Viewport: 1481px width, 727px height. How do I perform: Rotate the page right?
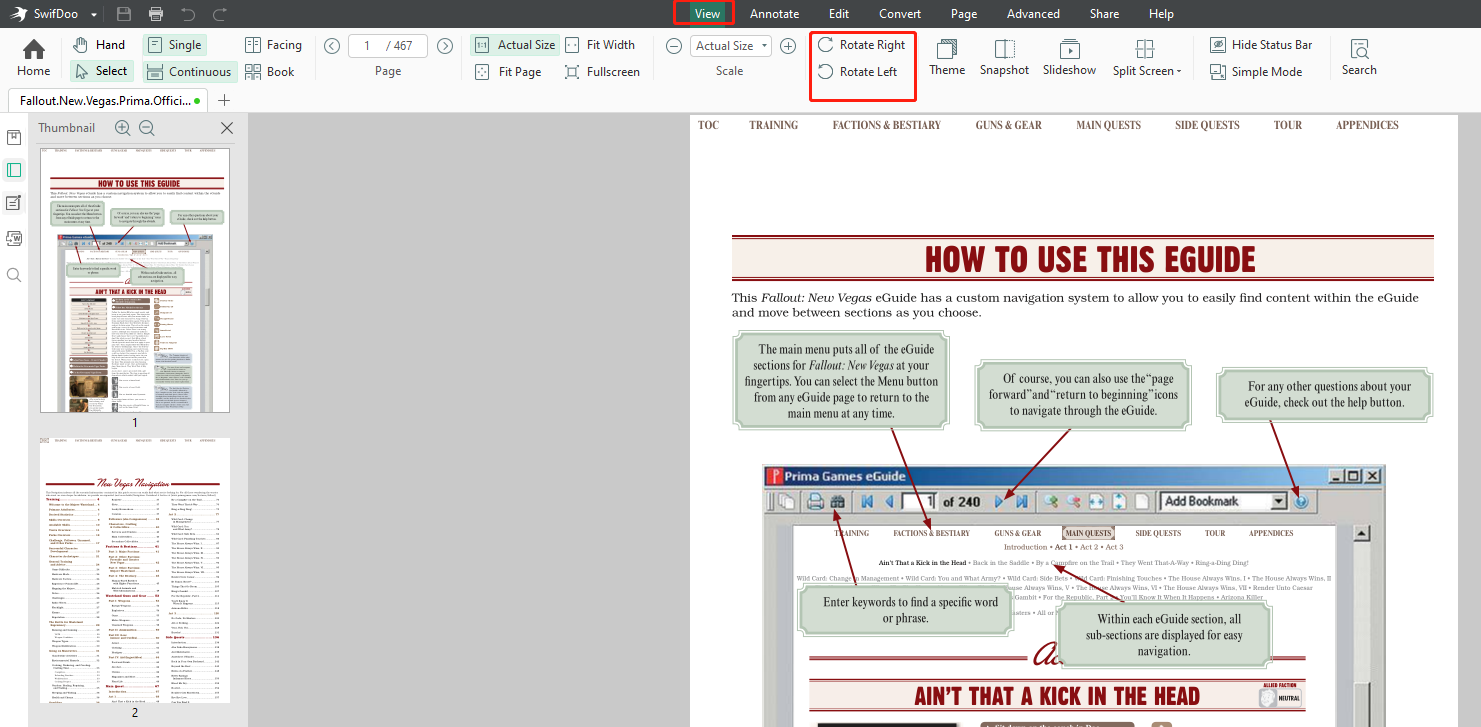click(862, 45)
